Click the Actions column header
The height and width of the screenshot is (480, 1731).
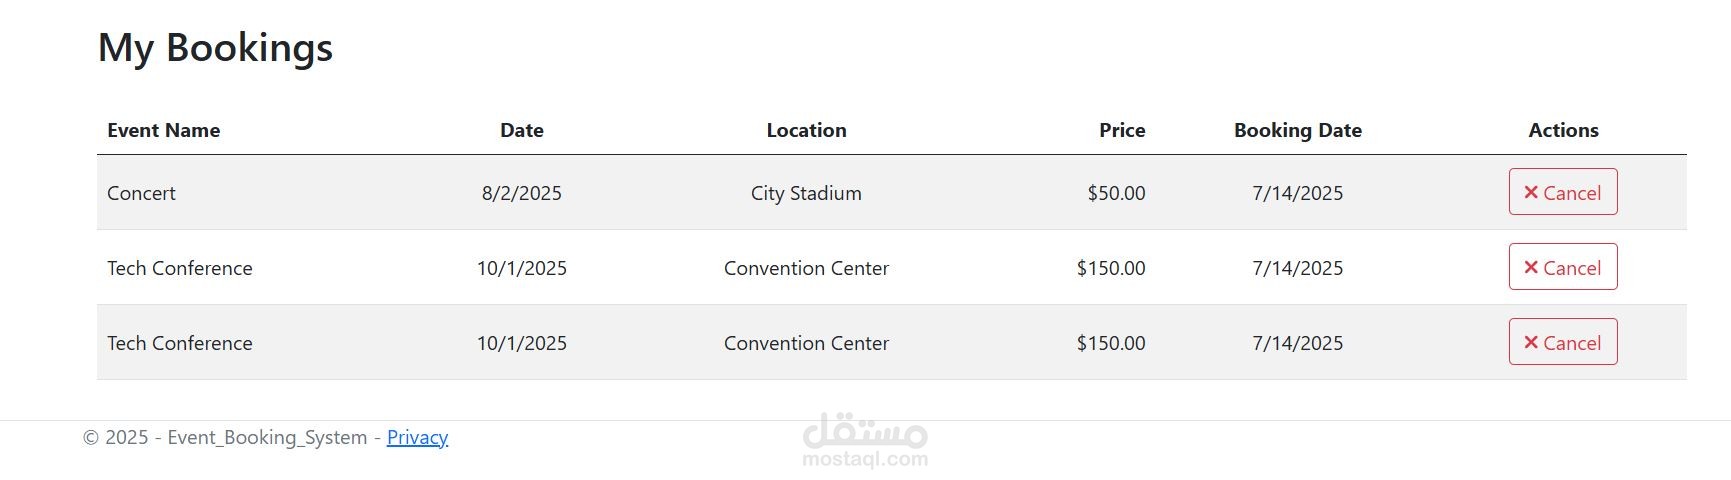click(1563, 130)
